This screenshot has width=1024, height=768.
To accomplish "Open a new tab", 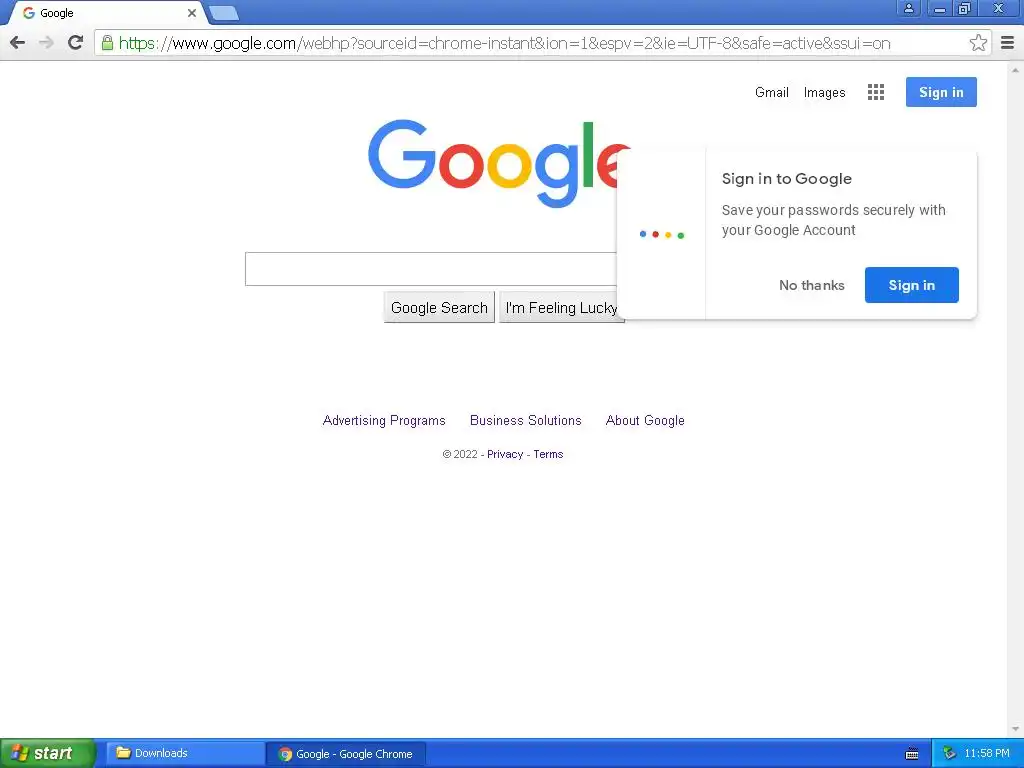I will coord(224,12).
